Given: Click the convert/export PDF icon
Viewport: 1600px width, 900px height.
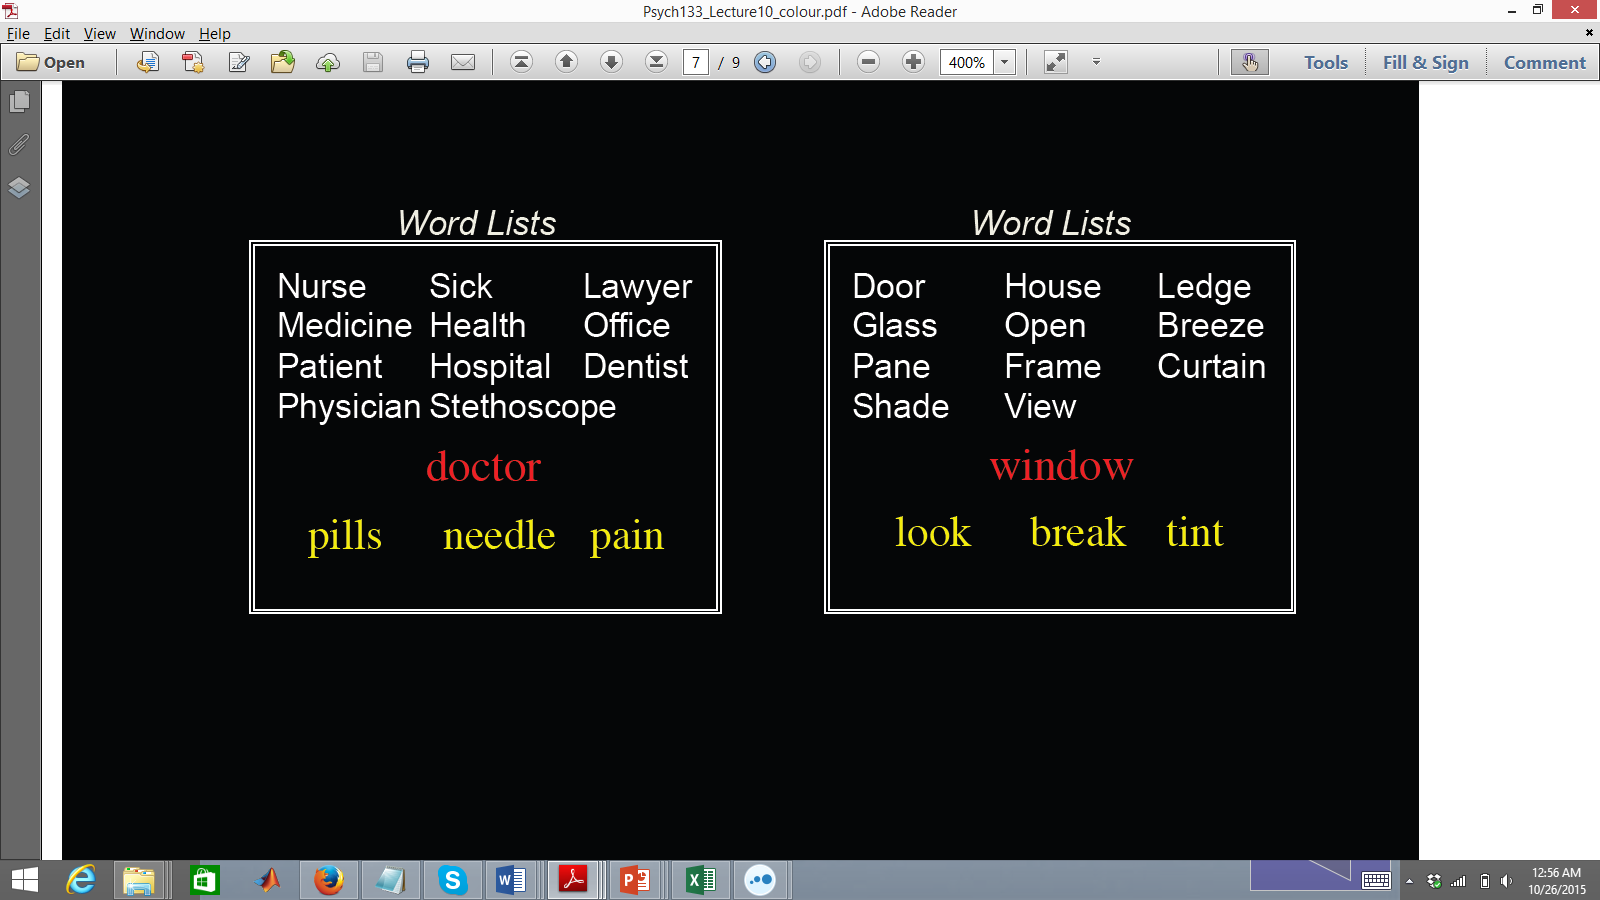Looking at the screenshot, I should pyautogui.click(x=147, y=62).
